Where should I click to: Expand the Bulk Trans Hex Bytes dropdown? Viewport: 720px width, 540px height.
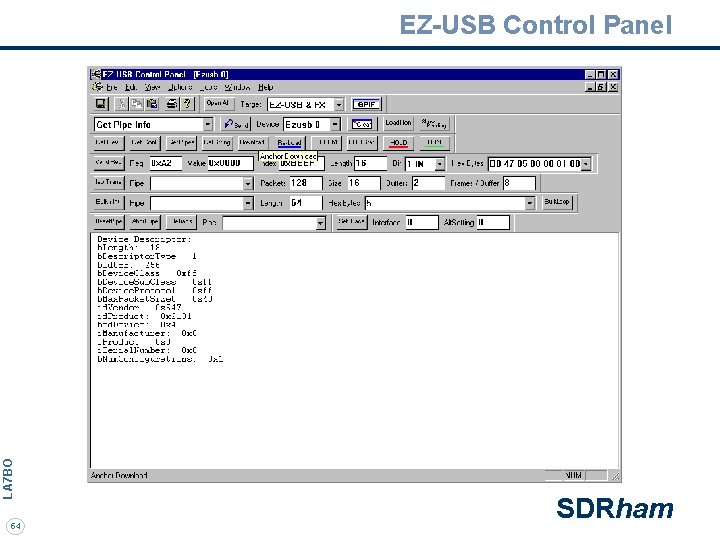pos(530,203)
